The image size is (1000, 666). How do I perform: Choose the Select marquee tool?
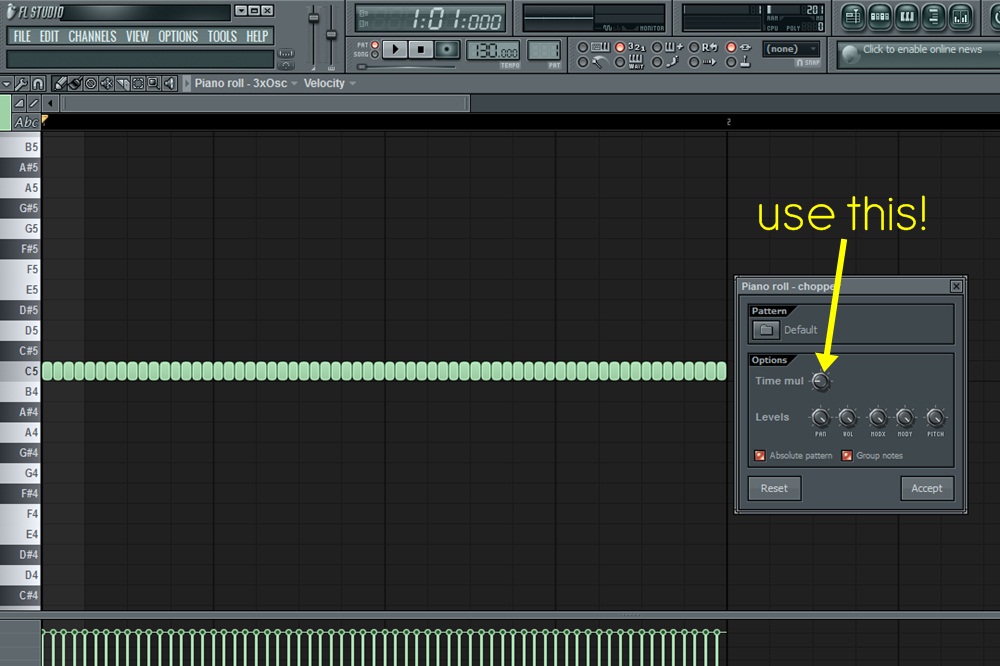pyautogui.click(x=138, y=83)
